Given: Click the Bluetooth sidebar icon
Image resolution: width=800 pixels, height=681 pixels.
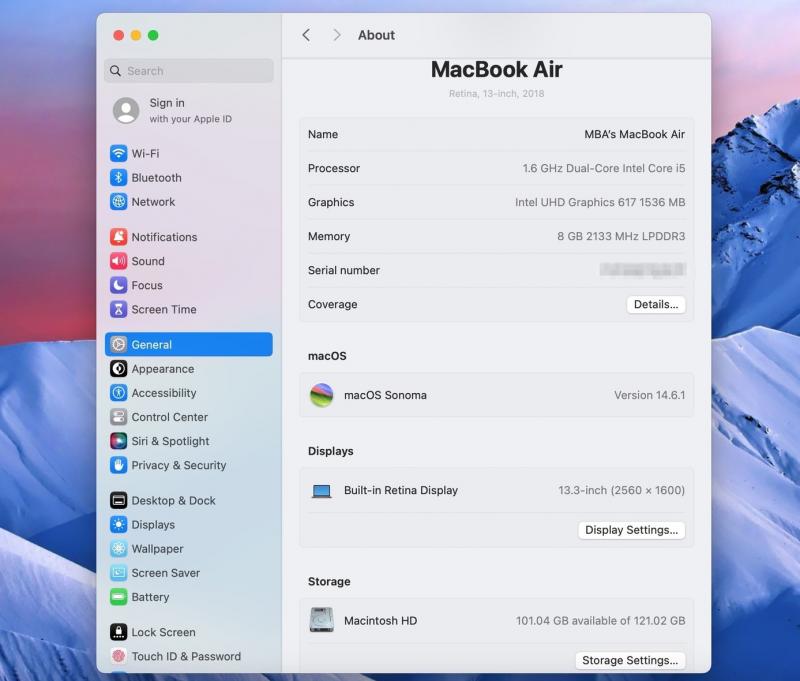Looking at the screenshot, I should click(118, 178).
